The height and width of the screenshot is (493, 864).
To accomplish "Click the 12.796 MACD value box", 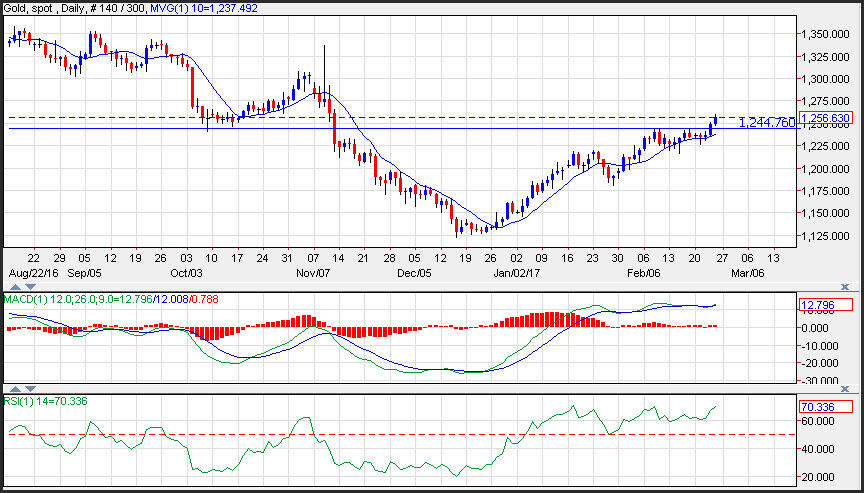I will 826,304.
